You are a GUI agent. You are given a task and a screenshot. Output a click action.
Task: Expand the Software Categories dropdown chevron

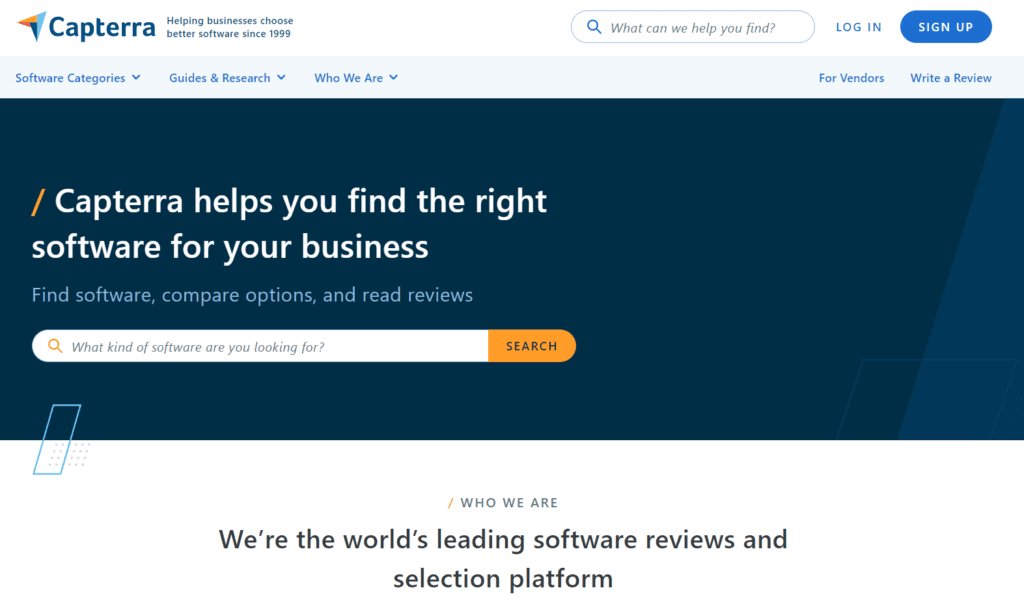pyautogui.click(x=136, y=77)
